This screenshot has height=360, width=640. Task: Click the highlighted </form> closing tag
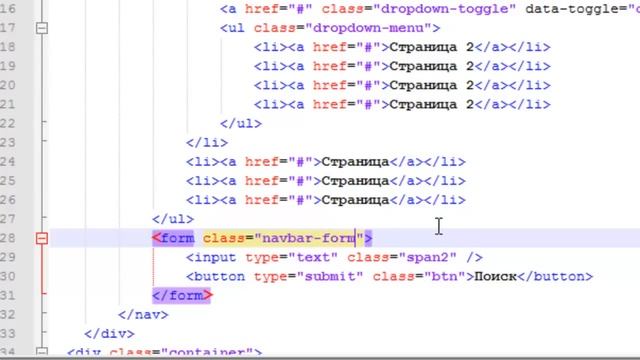[182, 296]
